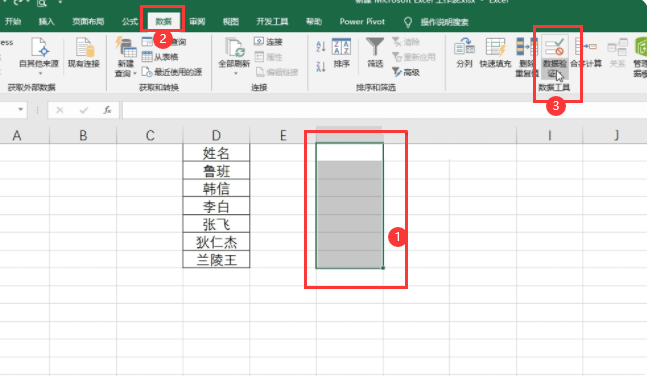Screen dimensions: 647x376
Task: Switch to 插入 Insert tab
Action: pos(46,22)
